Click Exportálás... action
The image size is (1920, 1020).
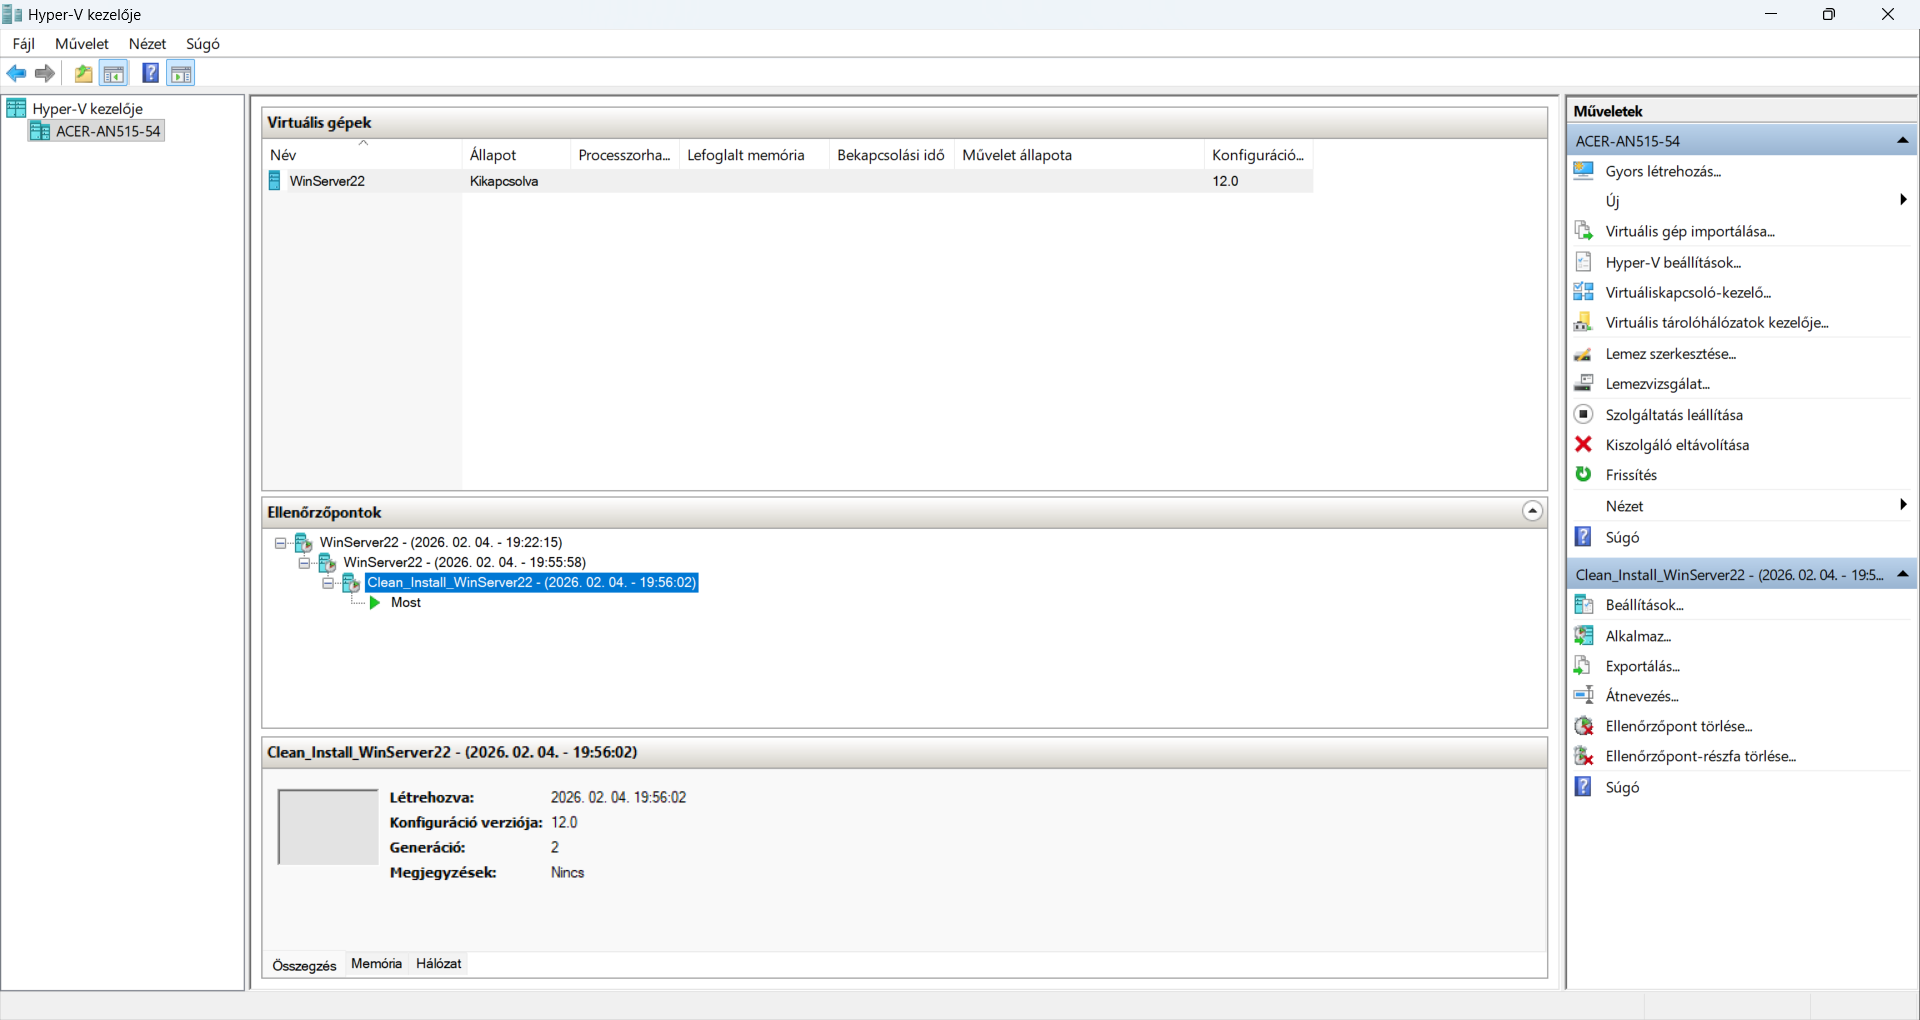[1642, 666]
